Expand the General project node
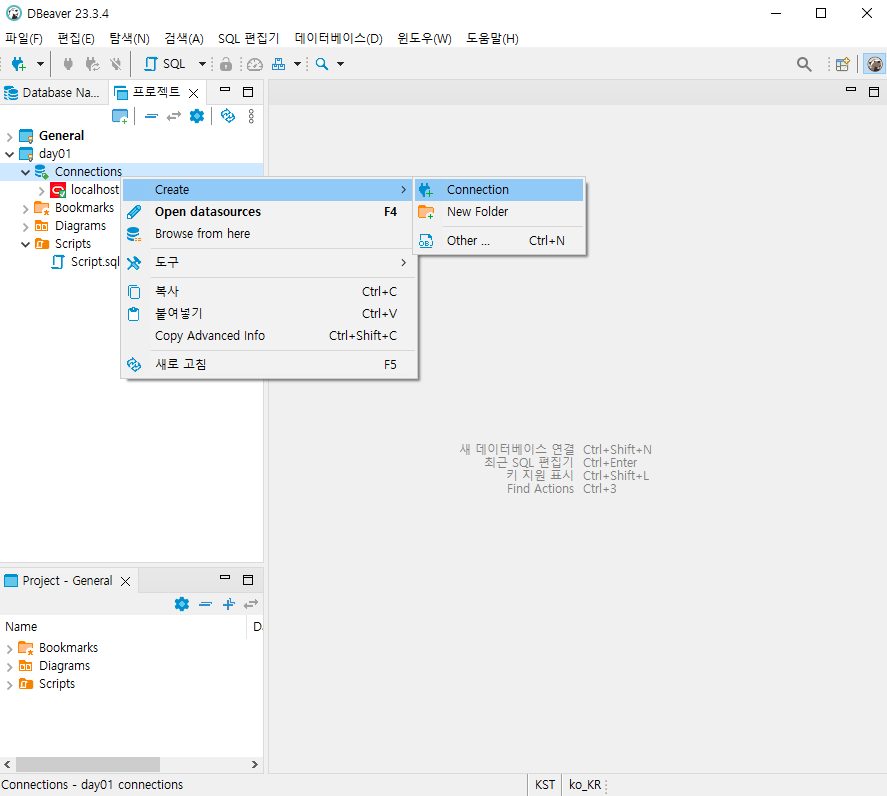The width and height of the screenshot is (887, 796). (x=9, y=136)
